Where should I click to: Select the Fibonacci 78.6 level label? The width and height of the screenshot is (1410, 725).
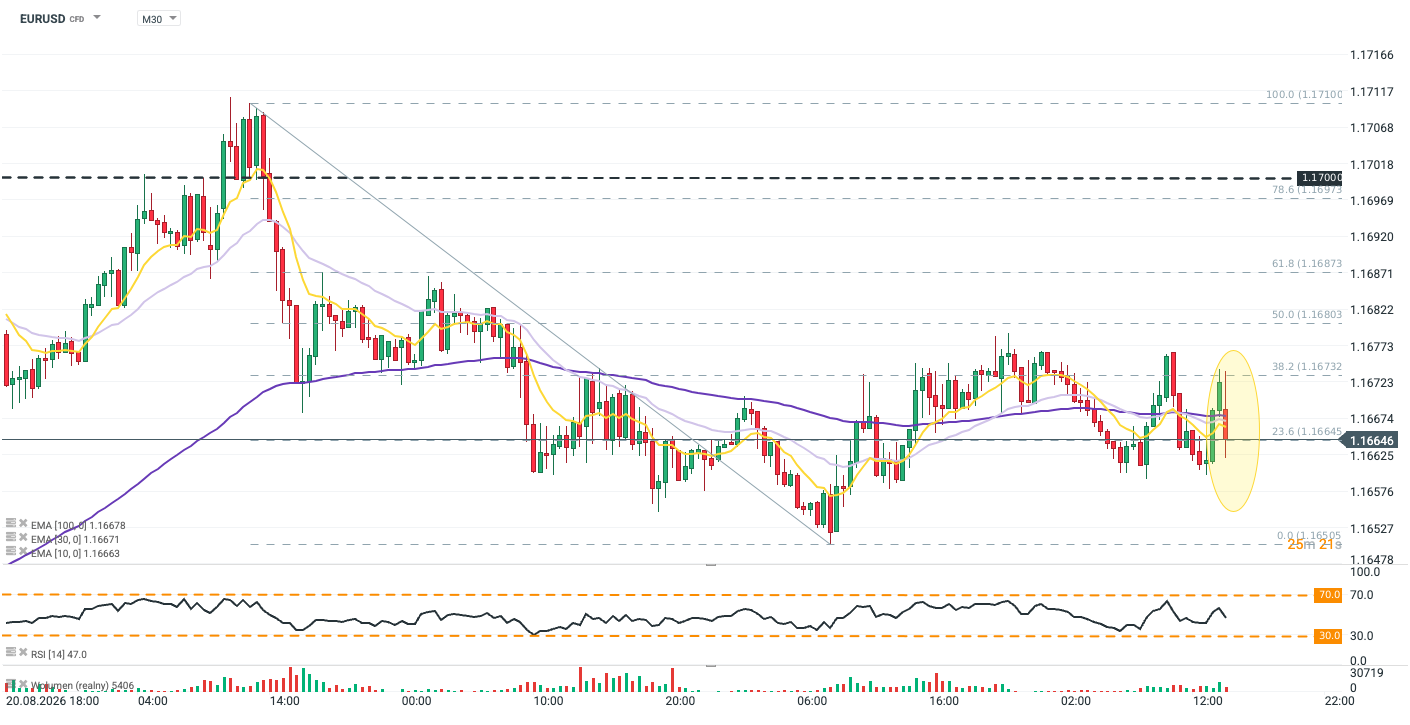1307,189
